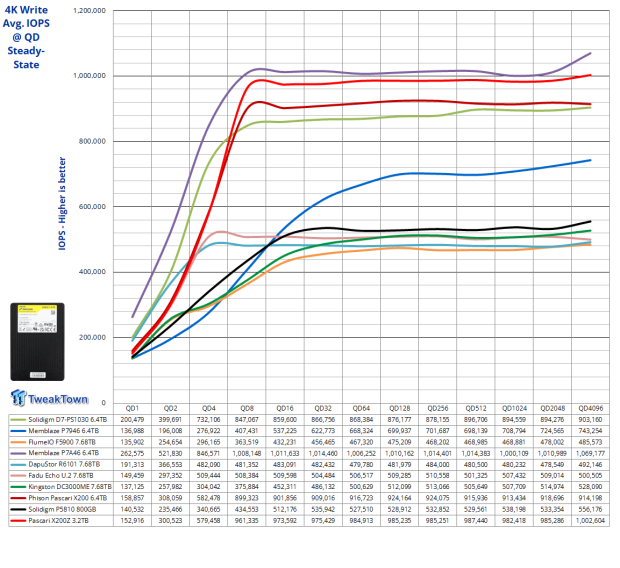Click the '400,000' y-axis label

[x=92, y=272]
